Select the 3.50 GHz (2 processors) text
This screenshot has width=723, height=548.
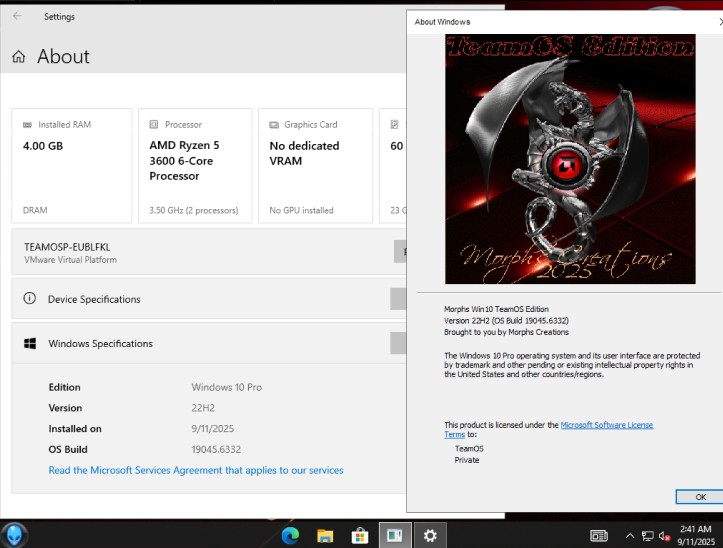tap(194, 210)
